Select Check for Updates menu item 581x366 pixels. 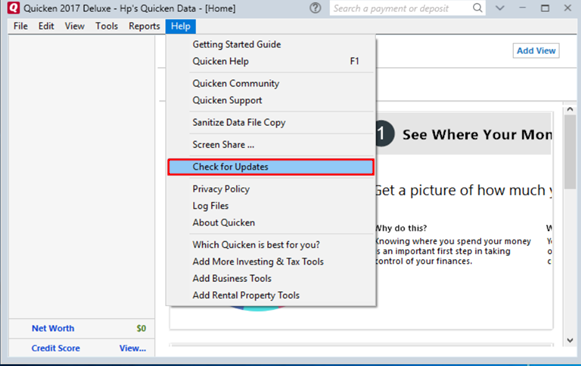point(270,167)
